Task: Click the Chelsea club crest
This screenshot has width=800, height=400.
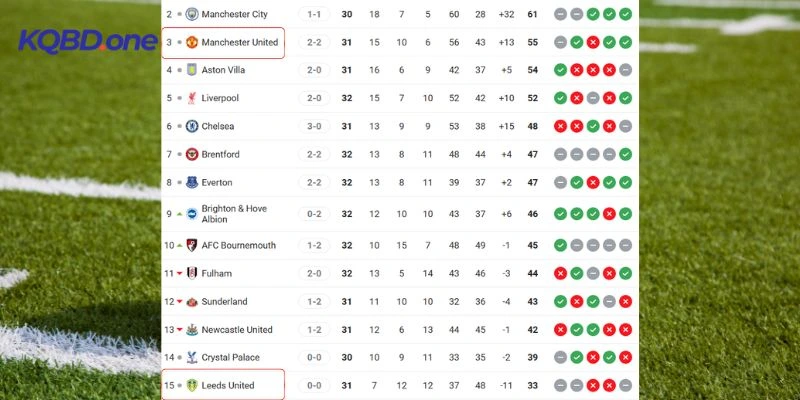Action: click(192, 126)
